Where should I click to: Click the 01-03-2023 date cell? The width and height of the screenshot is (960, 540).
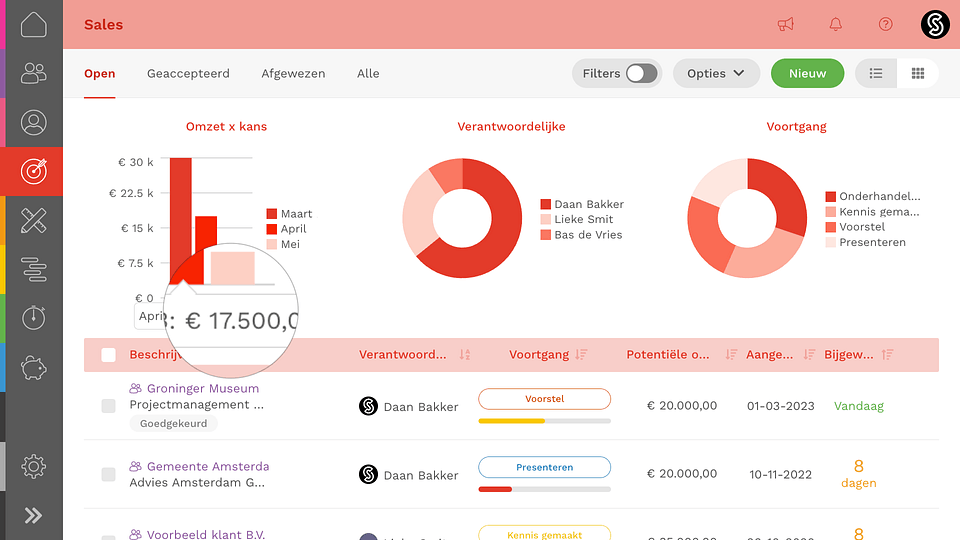pos(781,406)
